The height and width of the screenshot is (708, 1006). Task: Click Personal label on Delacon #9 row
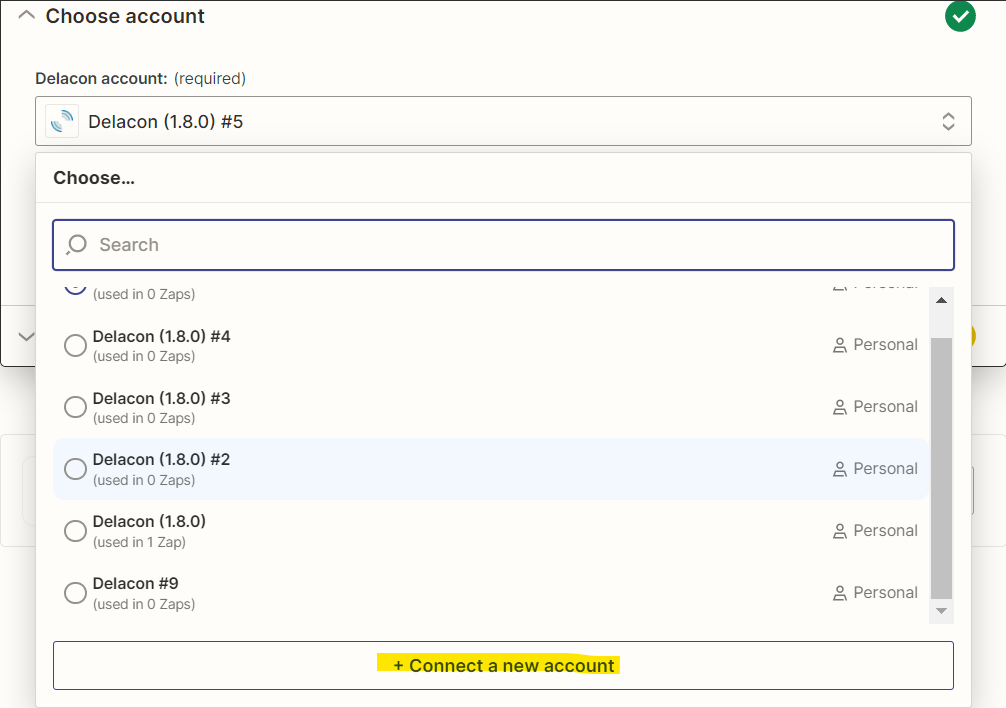tap(885, 593)
